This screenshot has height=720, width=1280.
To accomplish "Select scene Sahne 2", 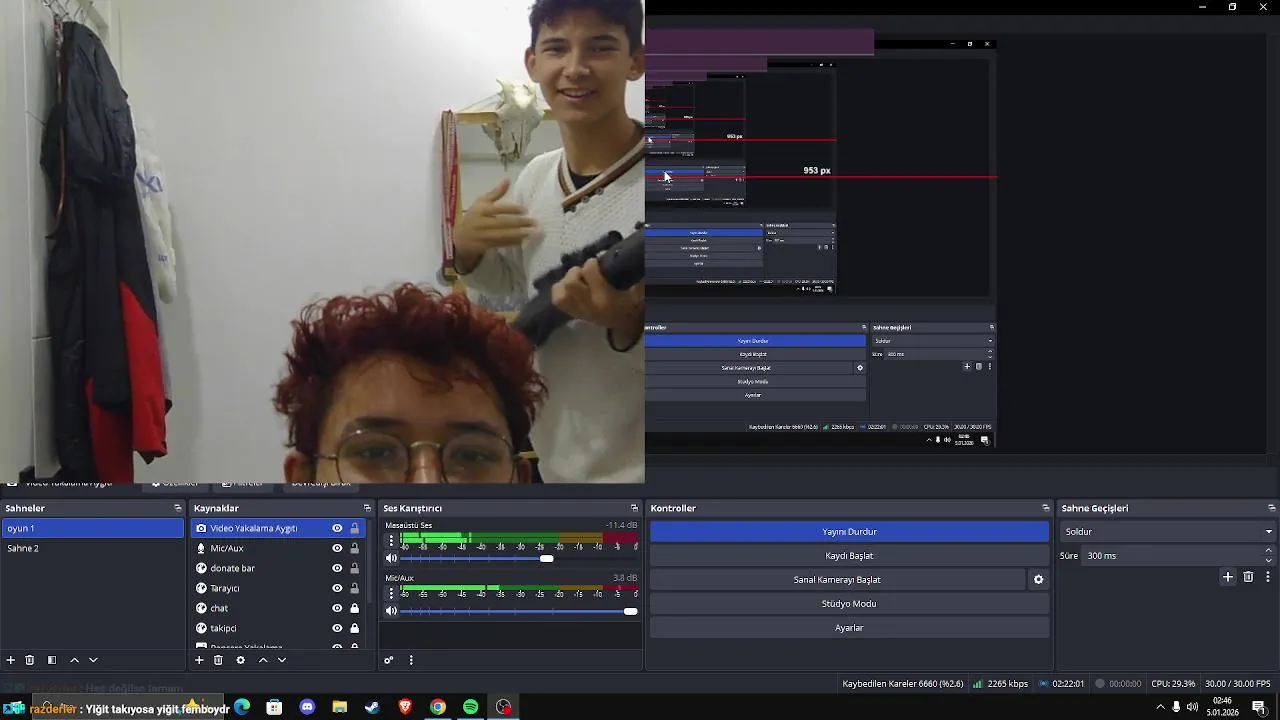I will point(92,548).
